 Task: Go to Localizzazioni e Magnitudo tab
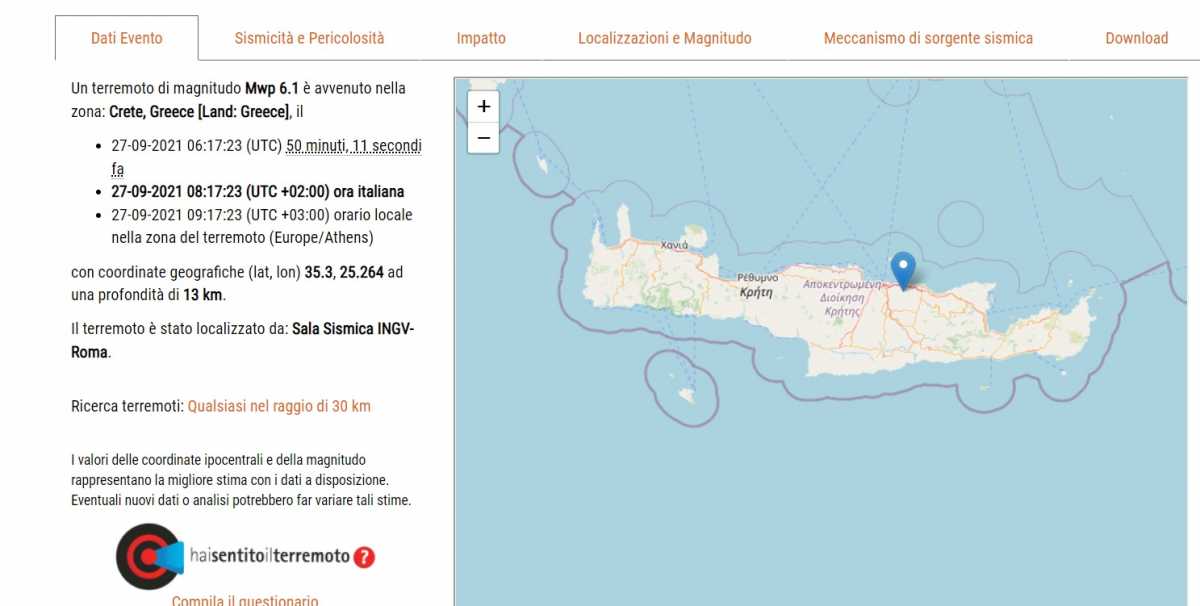point(664,38)
